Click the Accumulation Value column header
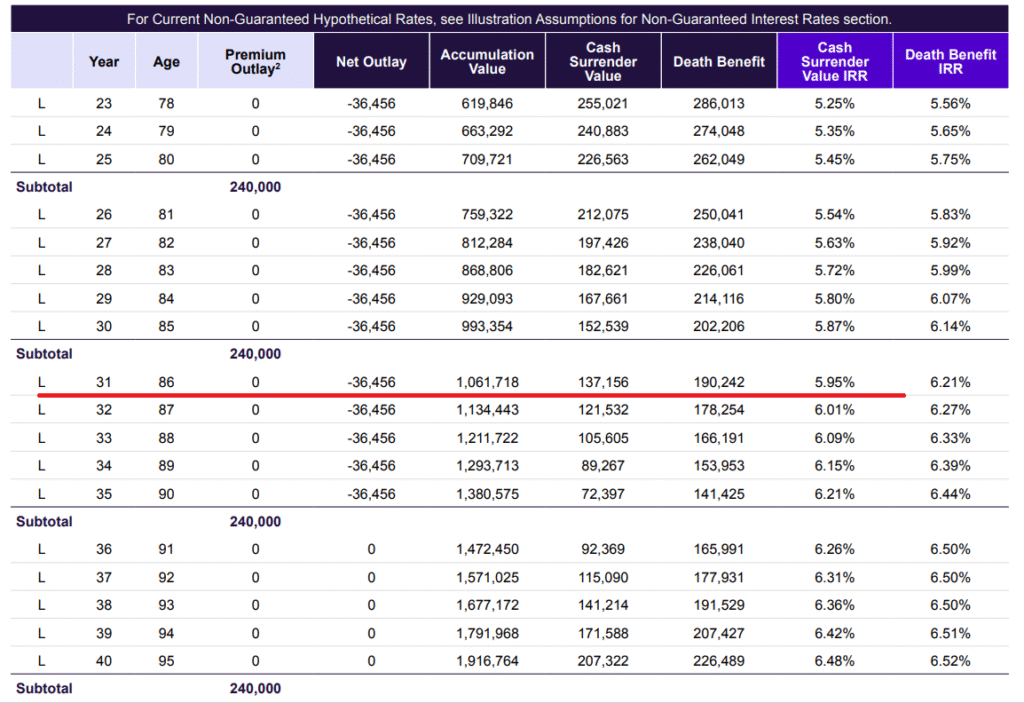 (x=487, y=62)
